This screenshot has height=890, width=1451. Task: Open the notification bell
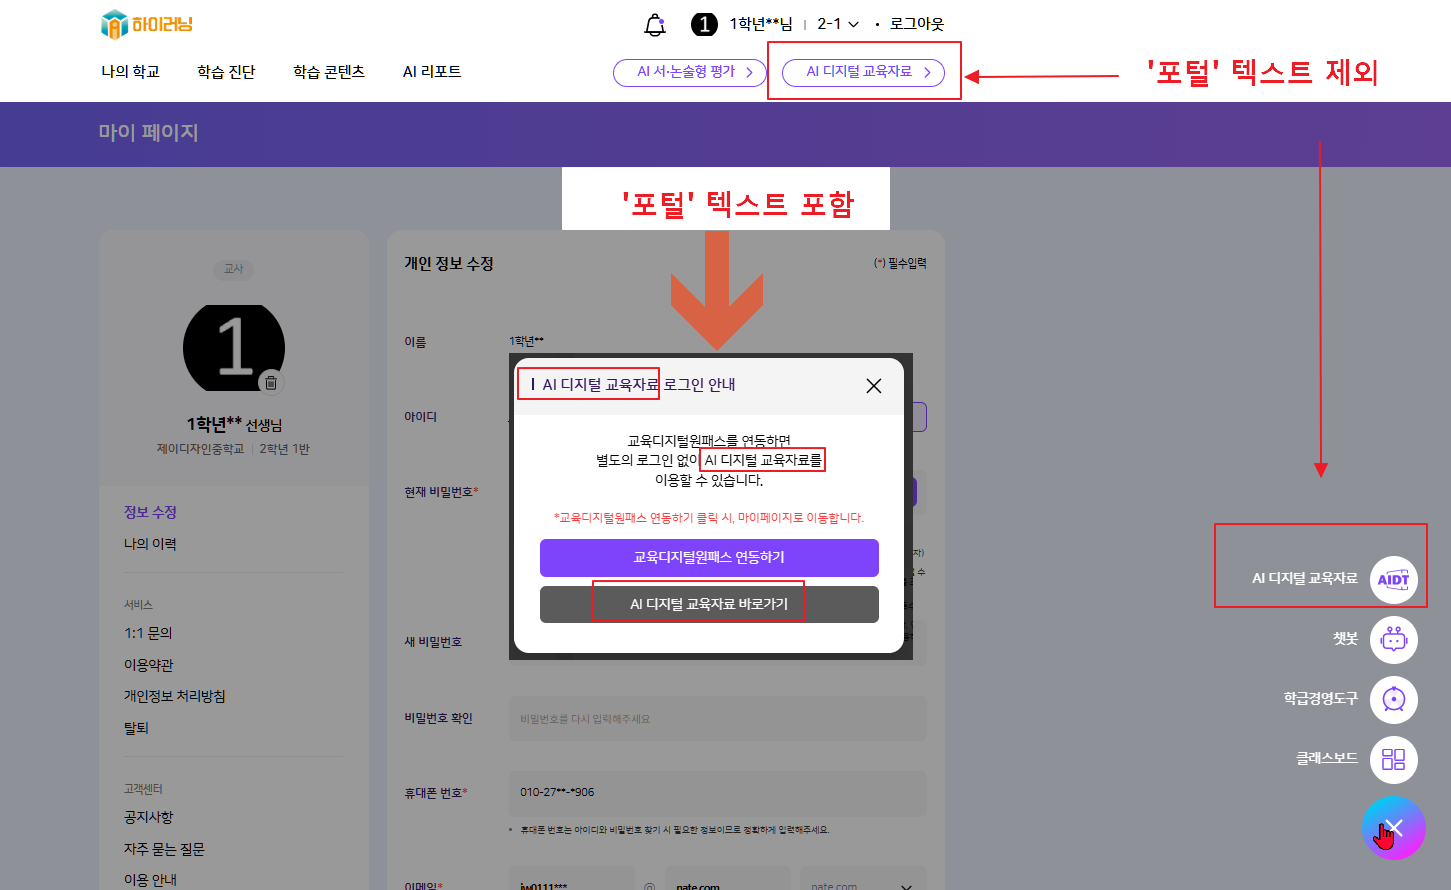click(655, 24)
